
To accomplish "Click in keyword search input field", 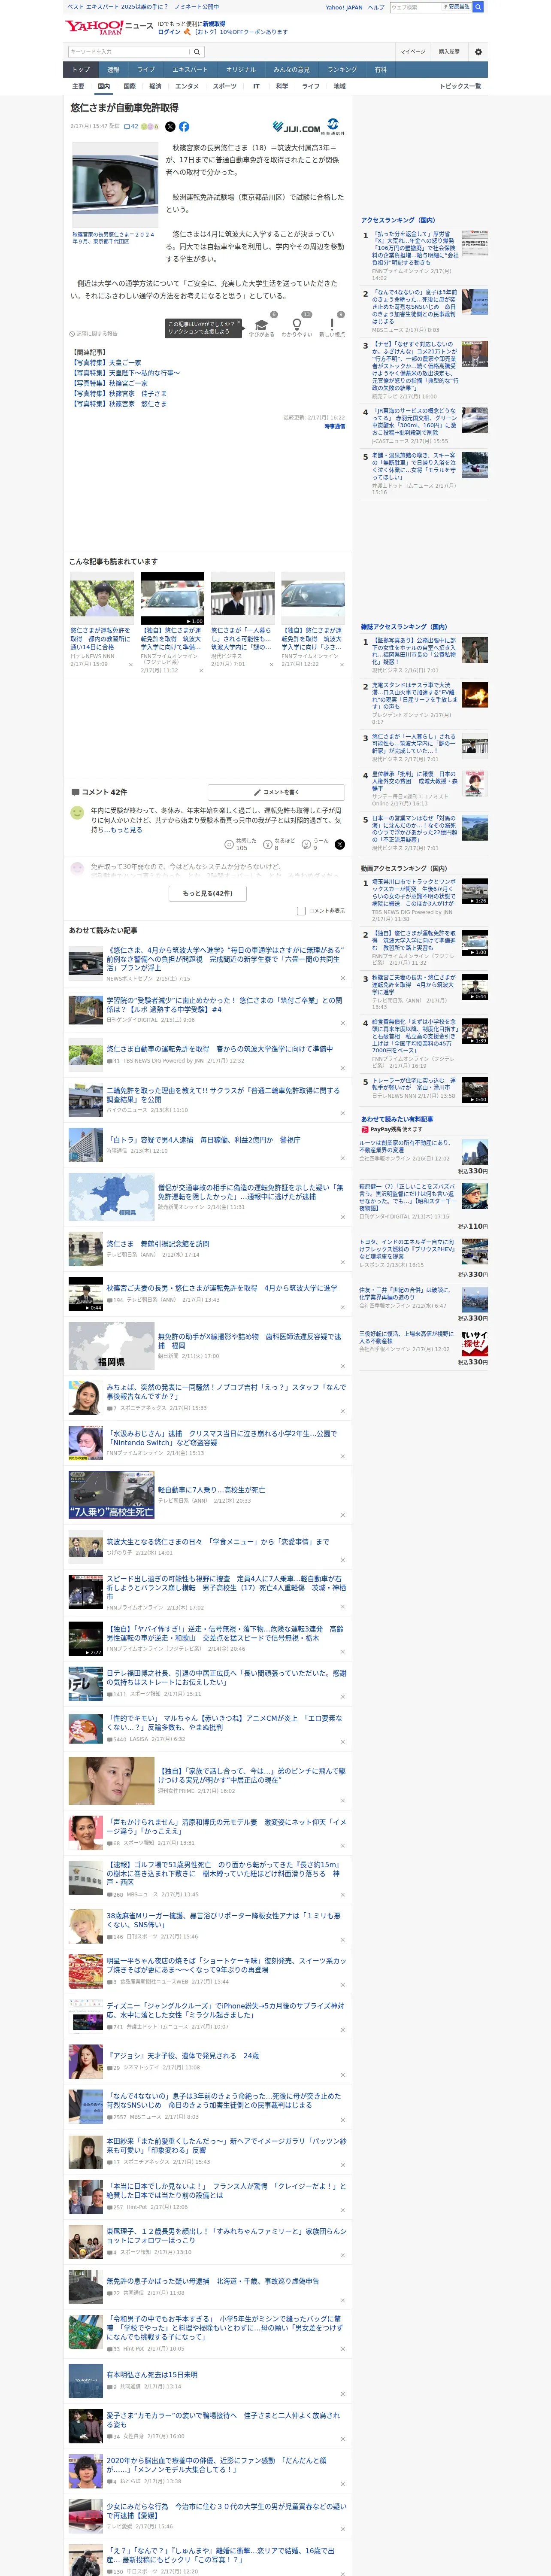I will (129, 52).
